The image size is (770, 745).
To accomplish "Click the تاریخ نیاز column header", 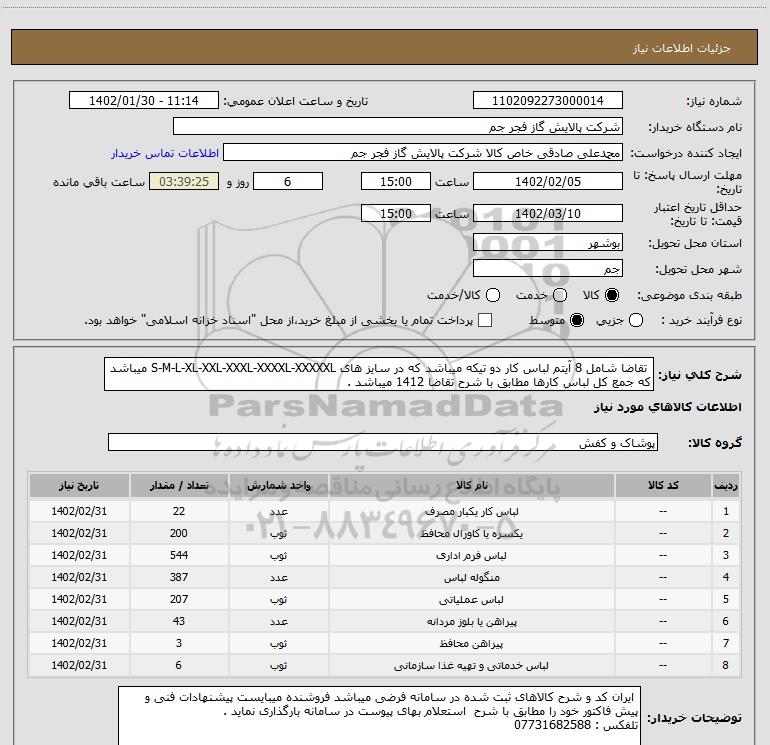I will coord(79,485).
